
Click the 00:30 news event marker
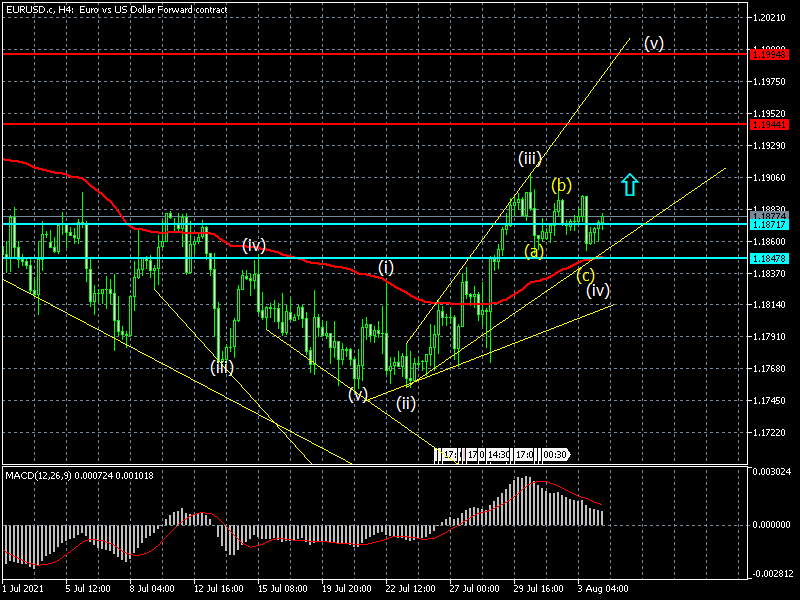pos(555,455)
